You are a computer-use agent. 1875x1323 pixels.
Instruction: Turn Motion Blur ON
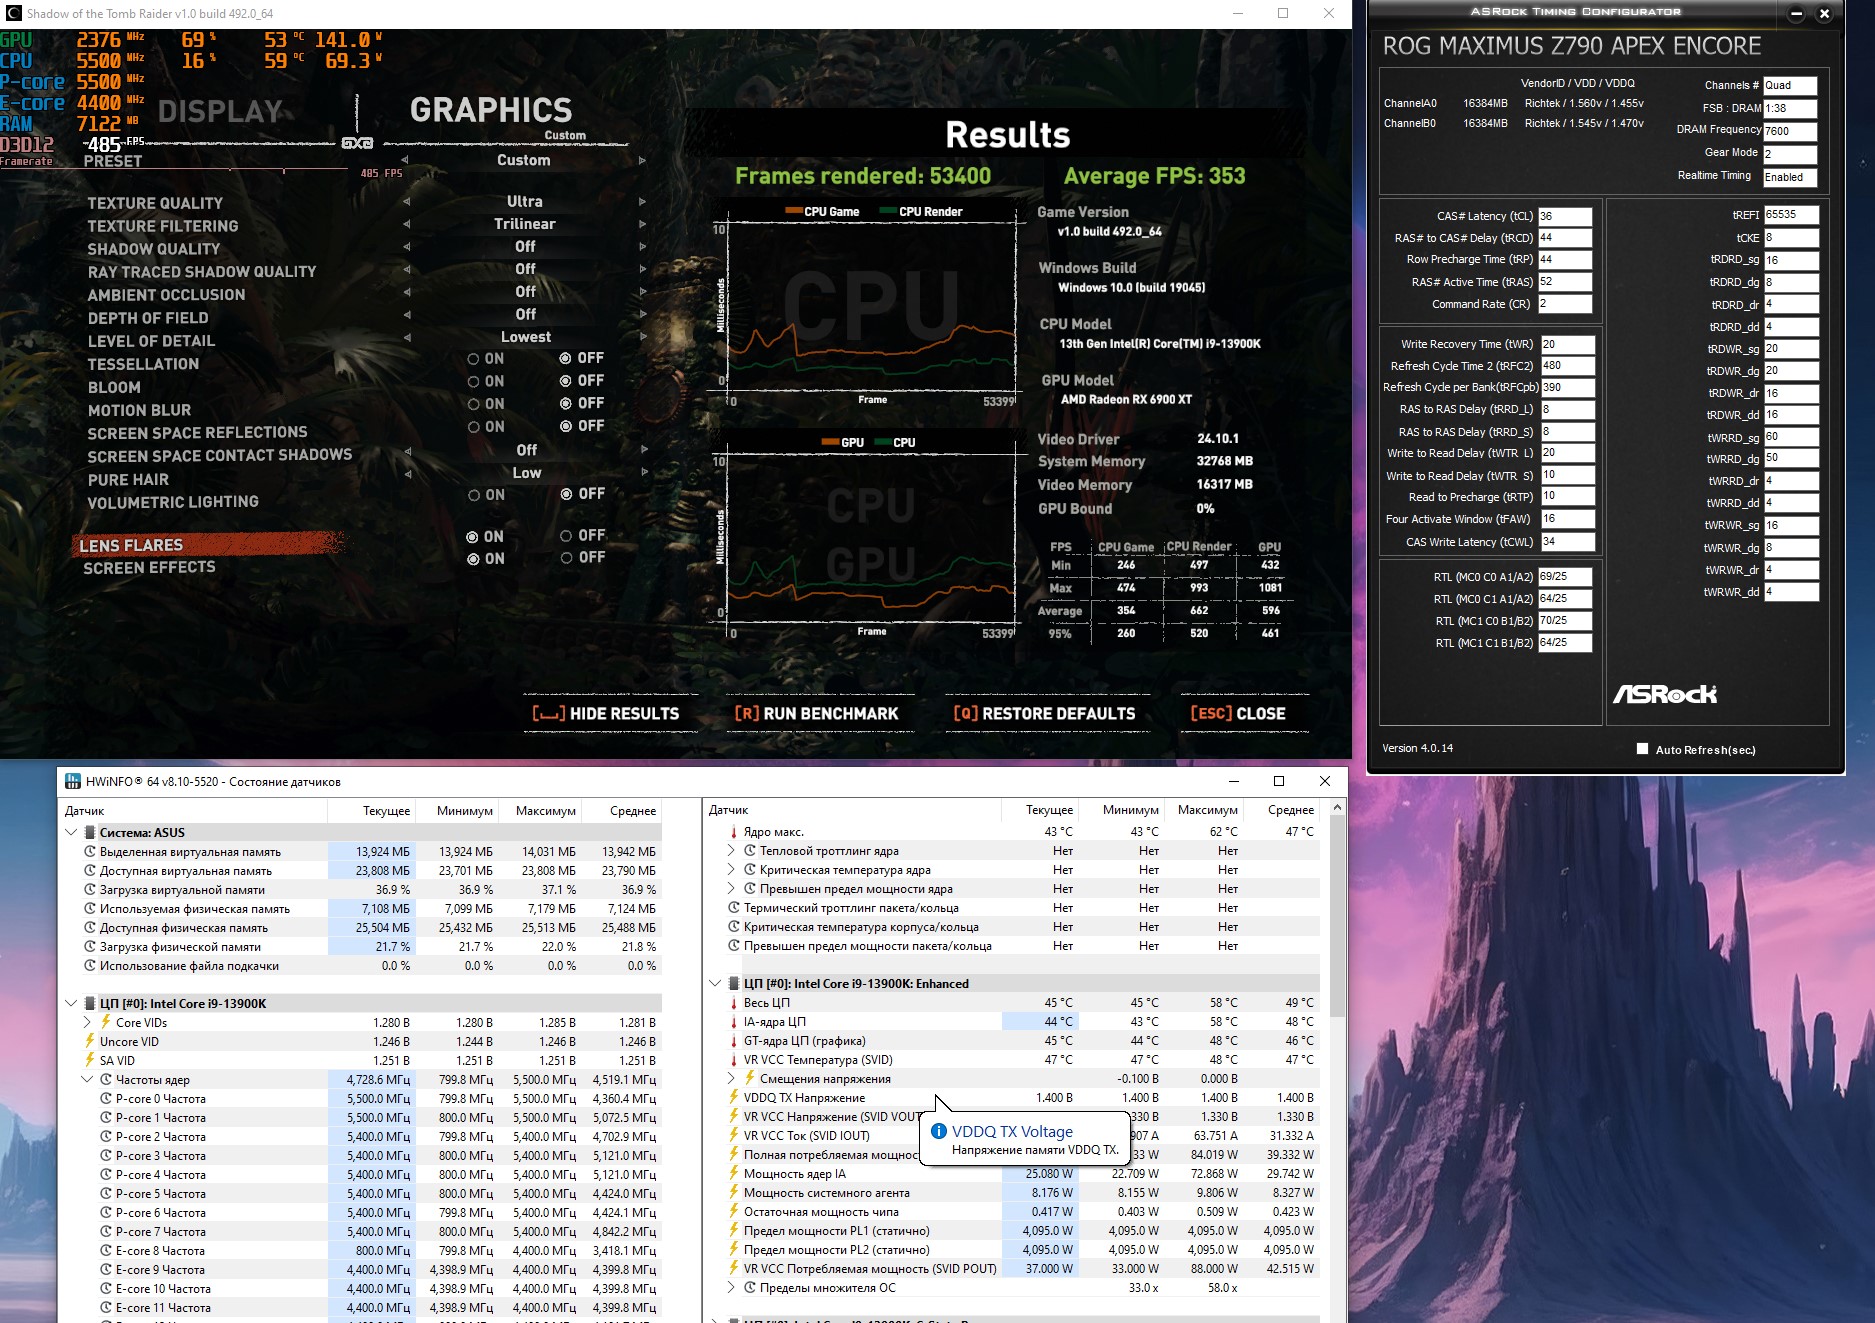[473, 404]
